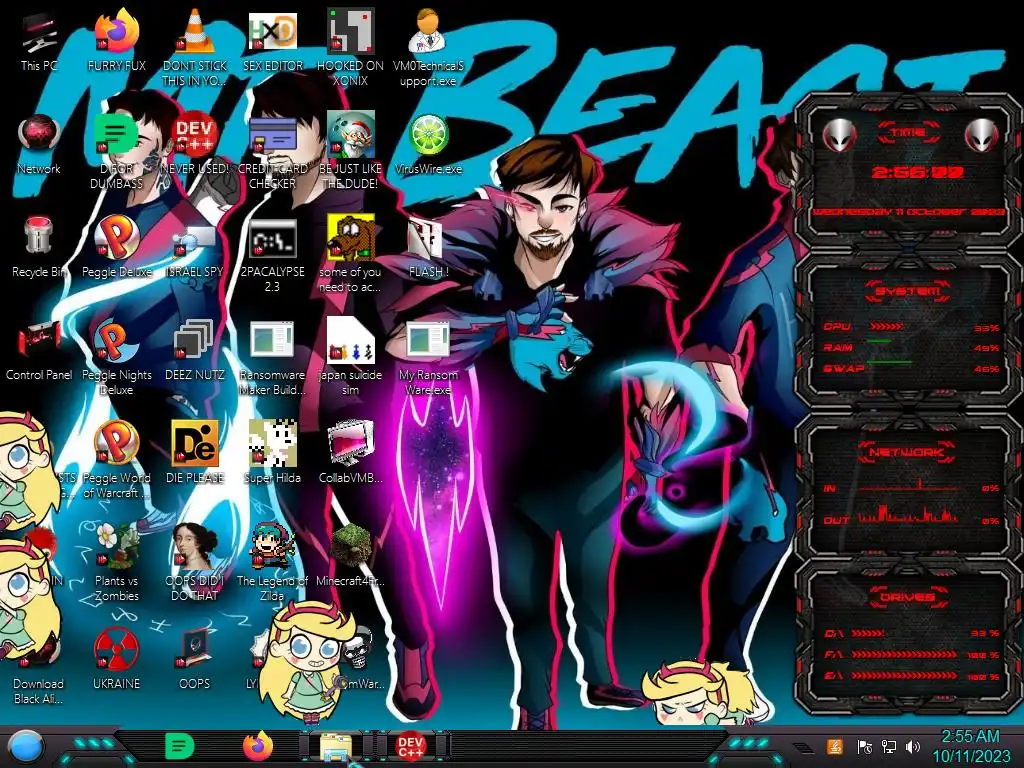Launch Plants vs Zombies

point(117,546)
